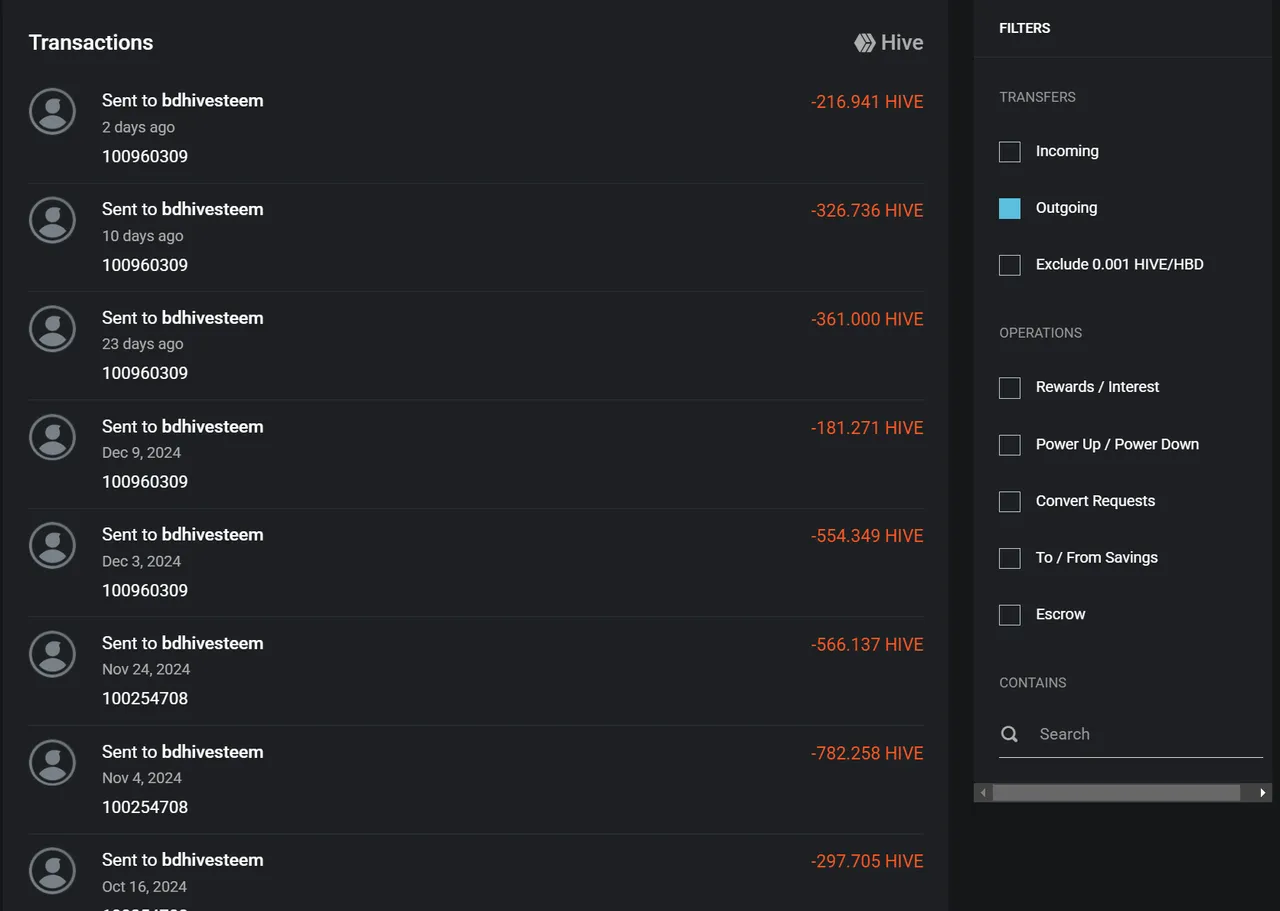Viewport: 1280px width, 911px height.
Task: Click the avatar icon beside the Oct 16, 2024 transaction
Action: (x=52, y=871)
